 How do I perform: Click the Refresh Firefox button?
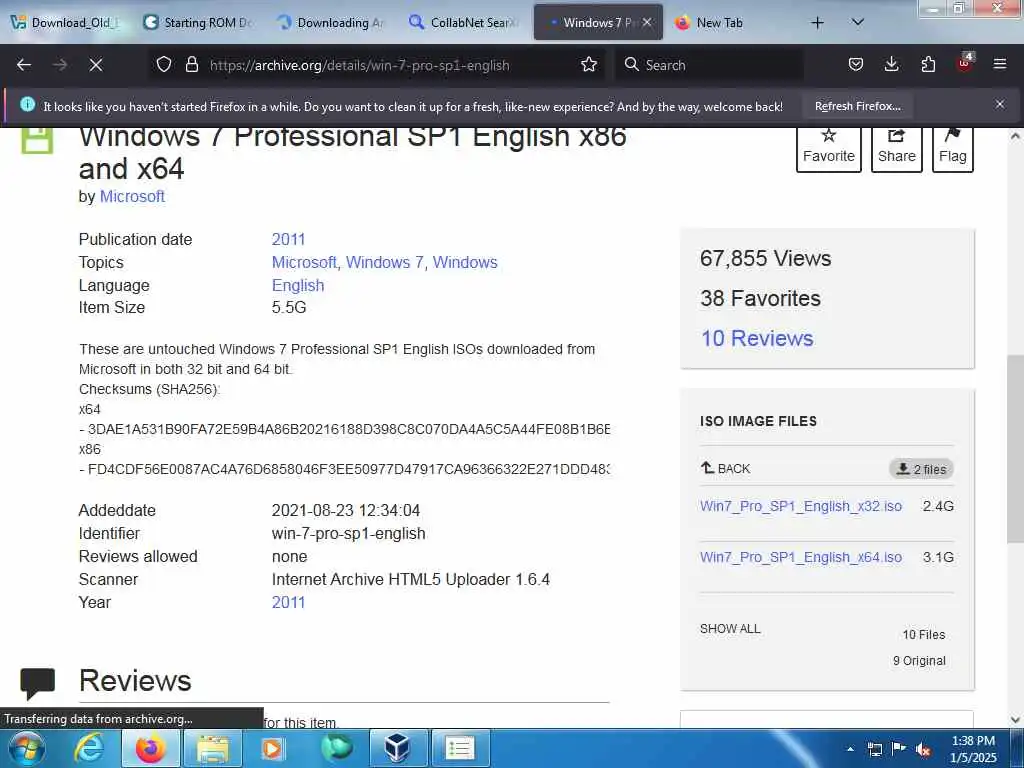857,106
